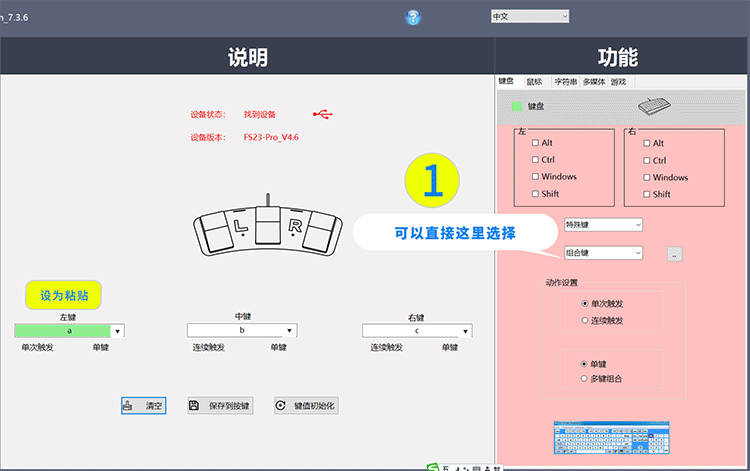
Task: Click the blue help question mark icon
Action: point(413,17)
